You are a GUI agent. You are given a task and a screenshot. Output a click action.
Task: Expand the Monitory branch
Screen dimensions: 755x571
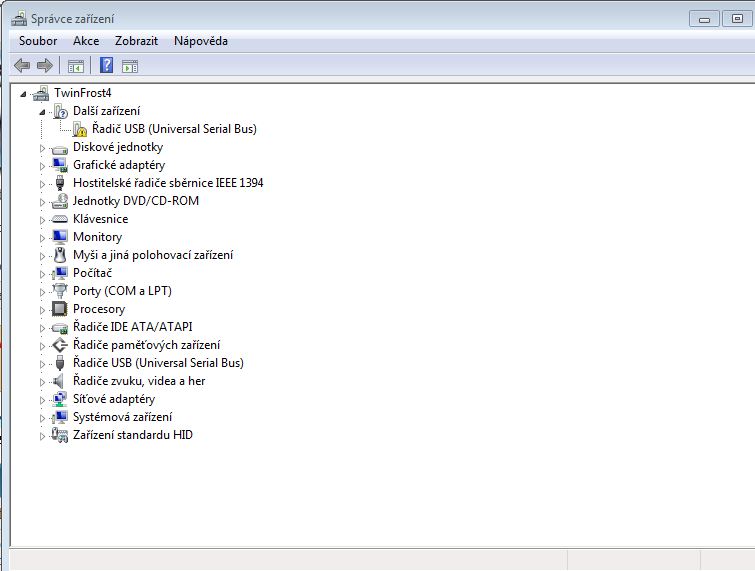click(42, 238)
